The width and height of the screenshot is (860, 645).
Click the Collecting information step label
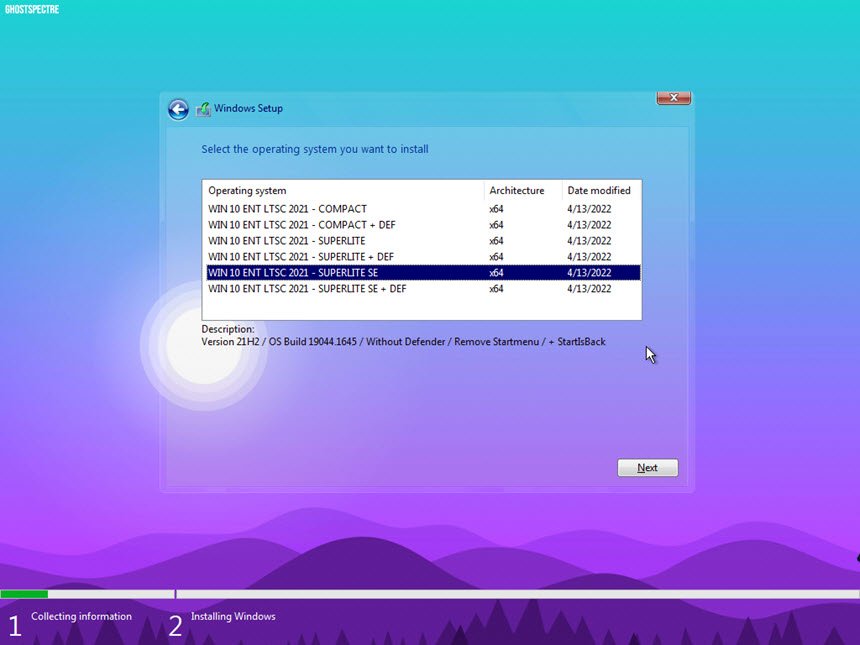click(x=81, y=616)
